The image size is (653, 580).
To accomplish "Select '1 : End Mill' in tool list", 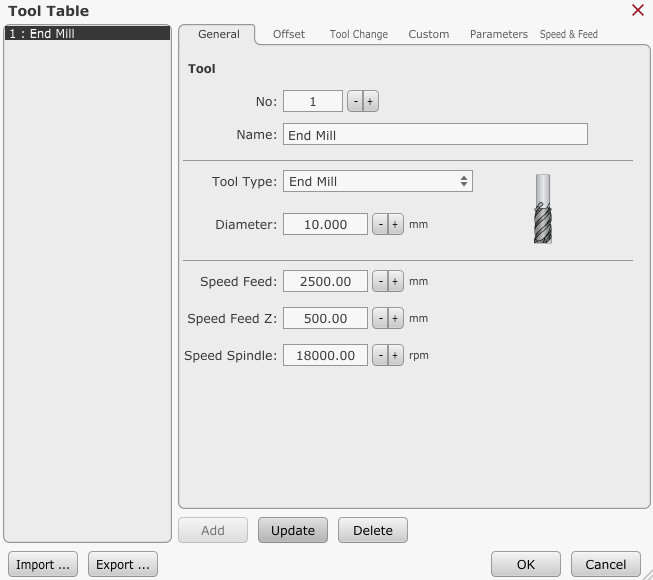I will [x=87, y=34].
